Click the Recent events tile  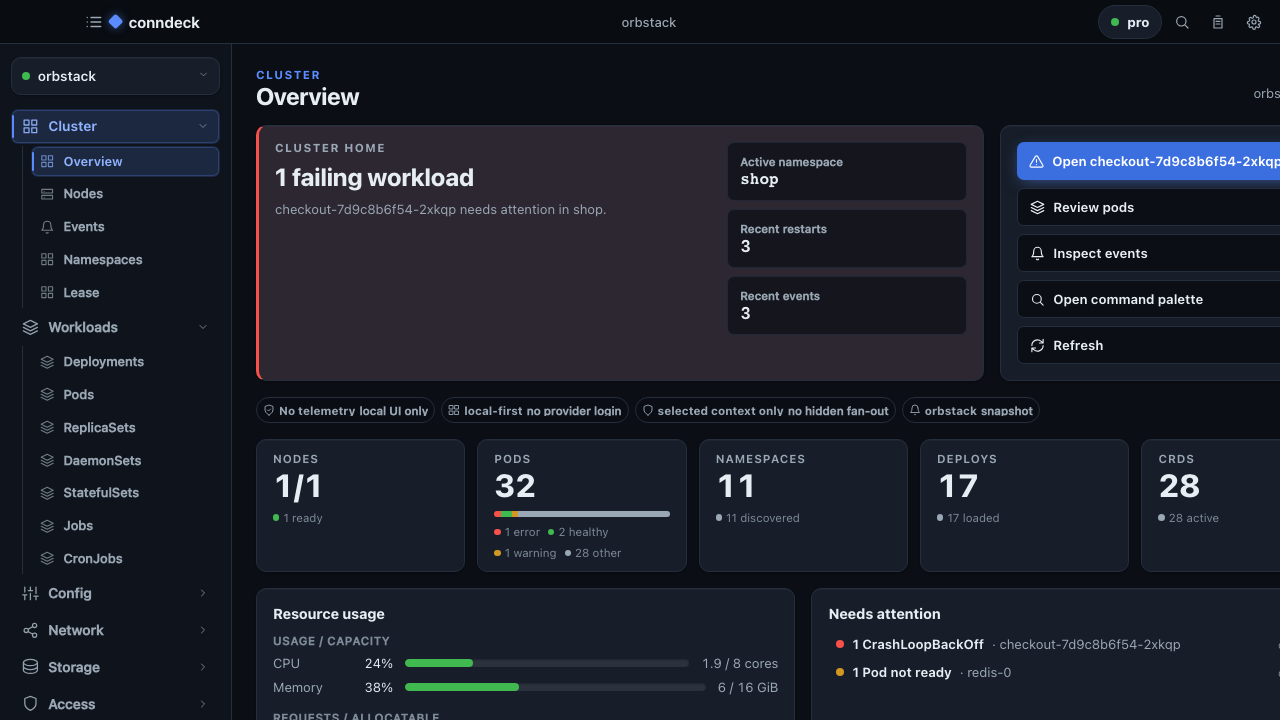tap(847, 305)
